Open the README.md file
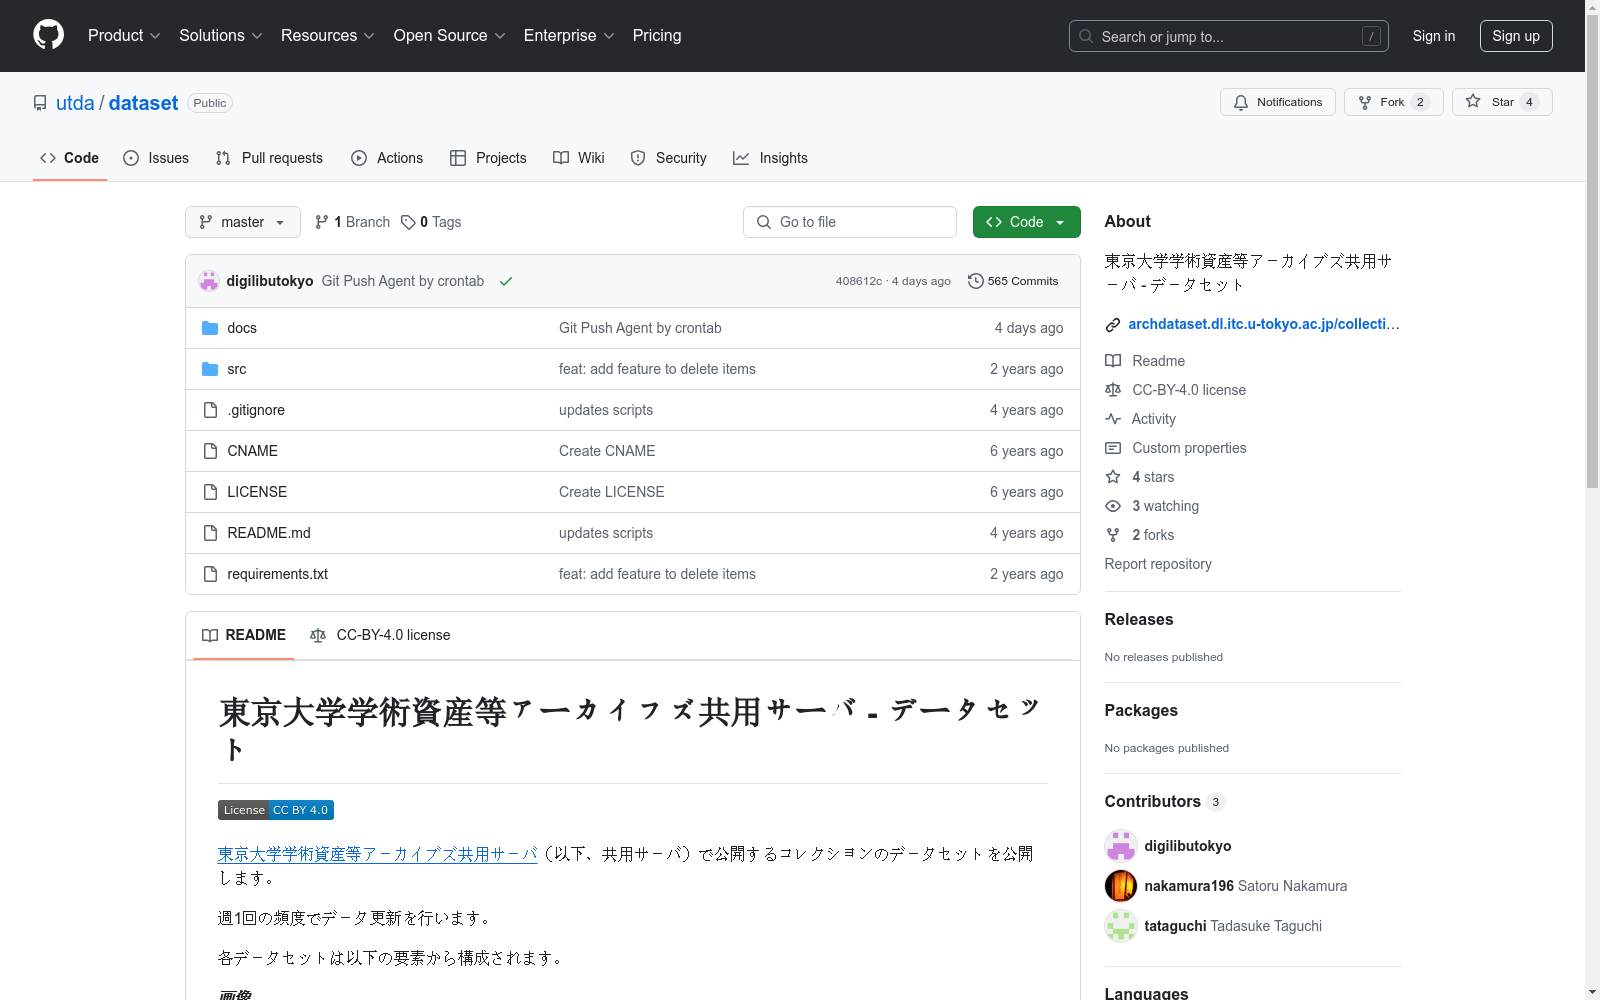Screen dimensions: 1600x1000 [x=269, y=533]
